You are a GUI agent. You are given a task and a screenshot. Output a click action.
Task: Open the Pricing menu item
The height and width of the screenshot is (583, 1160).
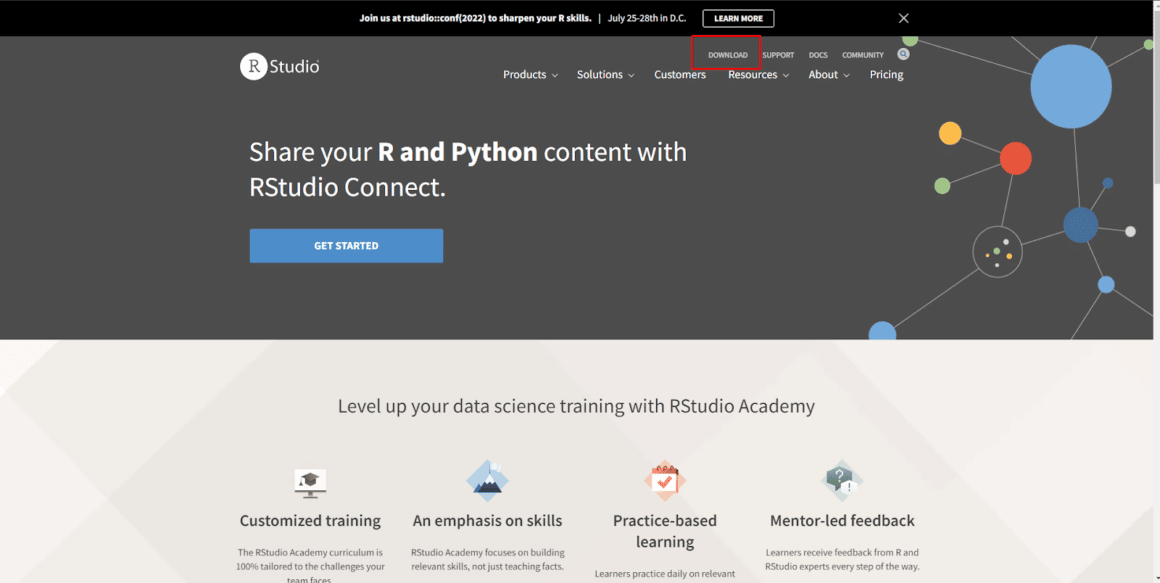pos(886,74)
